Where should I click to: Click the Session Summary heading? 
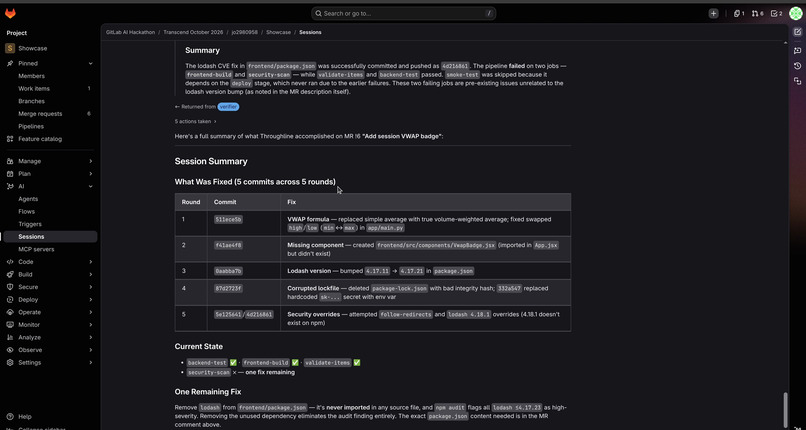pos(211,161)
